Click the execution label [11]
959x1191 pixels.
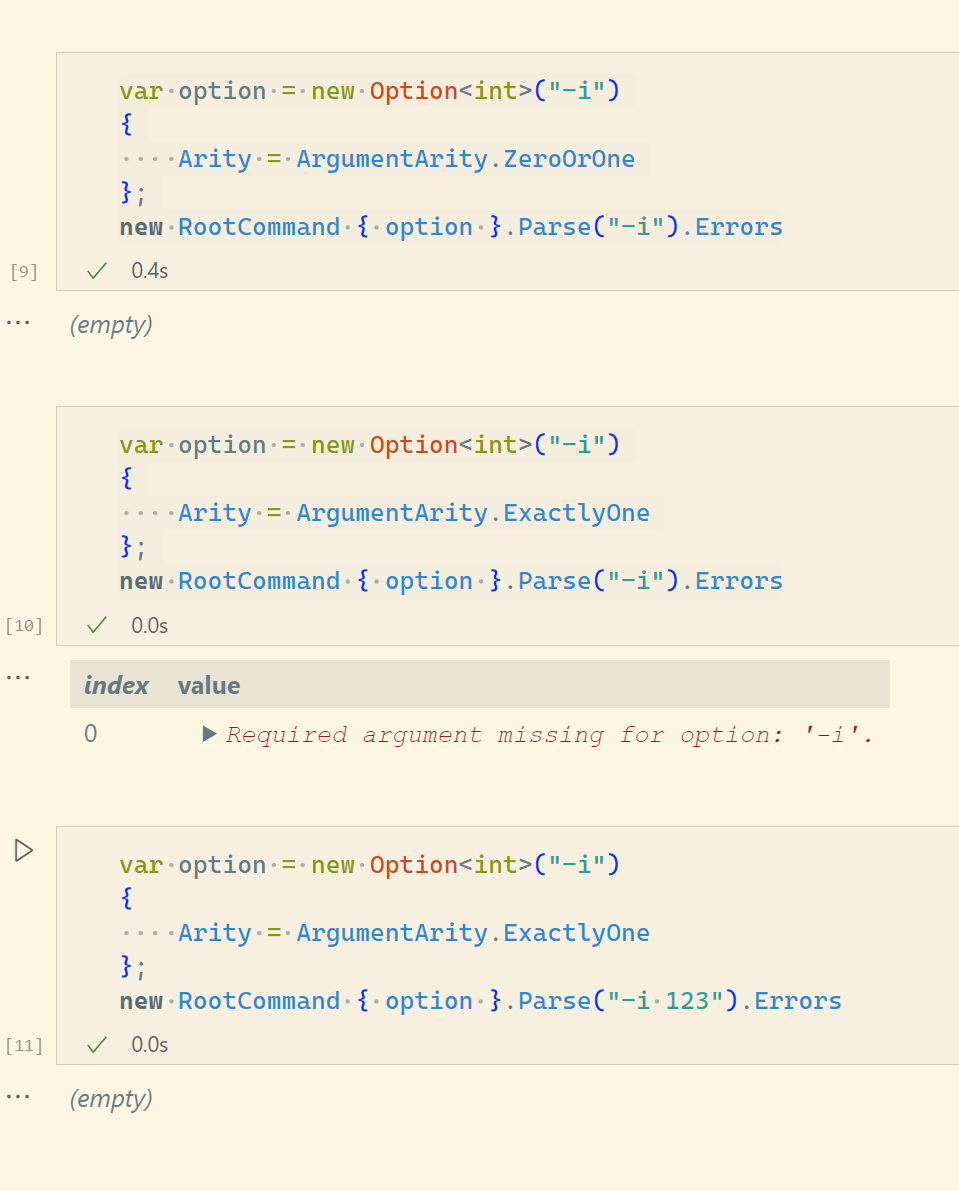[23, 1044]
